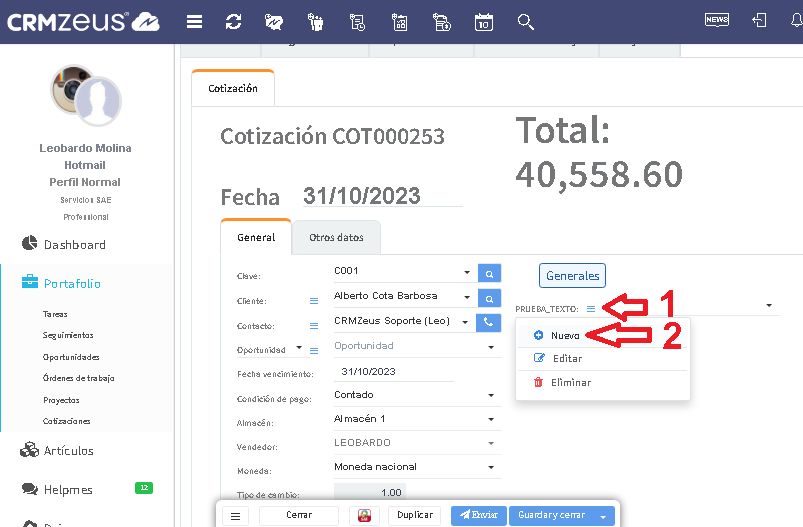
Task: Click the CRMZeus logo
Action: [x=83, y=22]
